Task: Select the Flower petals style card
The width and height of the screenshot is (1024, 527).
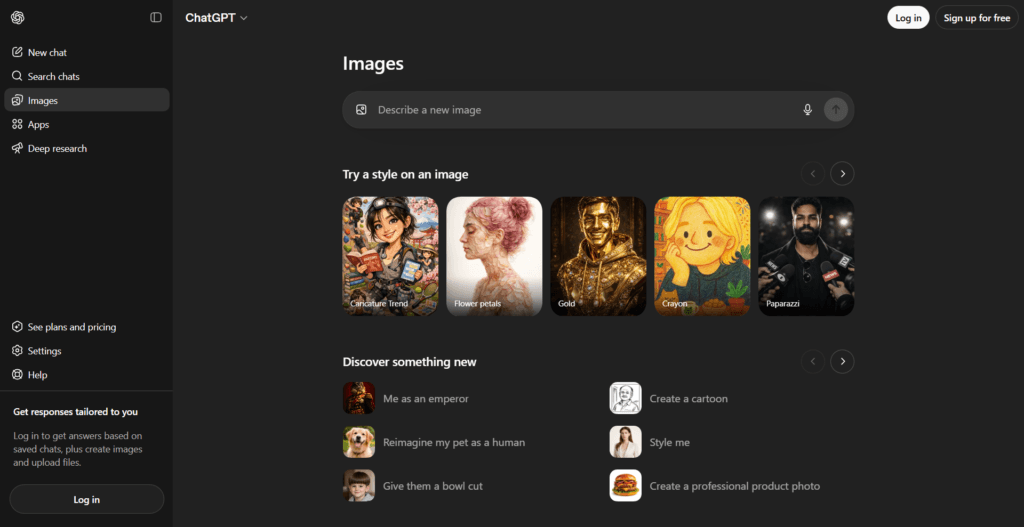Action: [494, 256]
